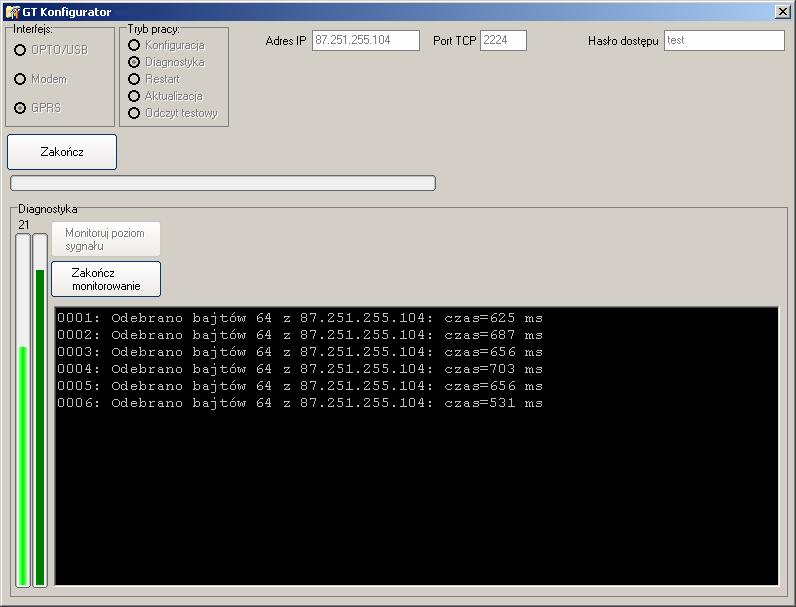Stop with Zakończ monitorowanie button

[106, 279]
